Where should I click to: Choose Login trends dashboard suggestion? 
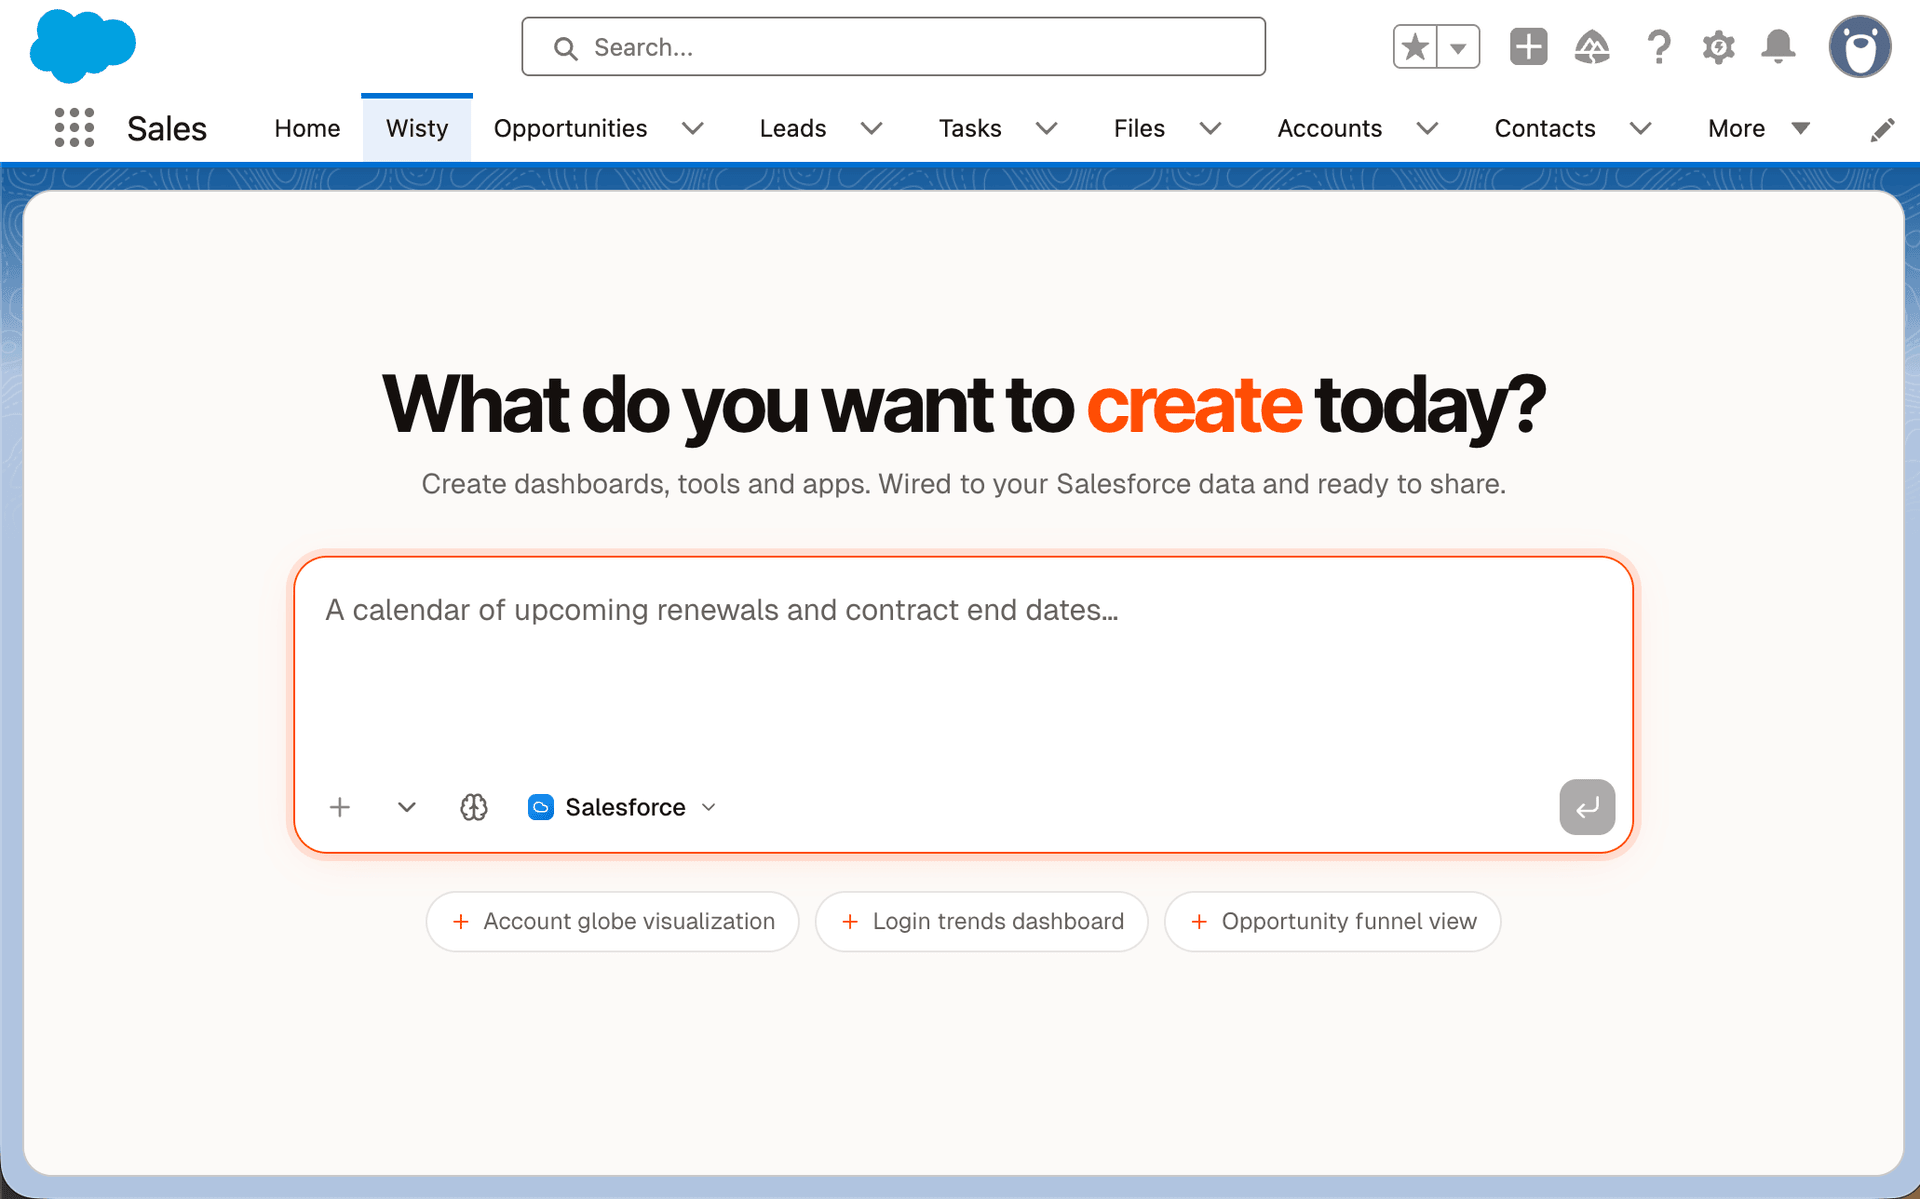[x=982, y=921]
